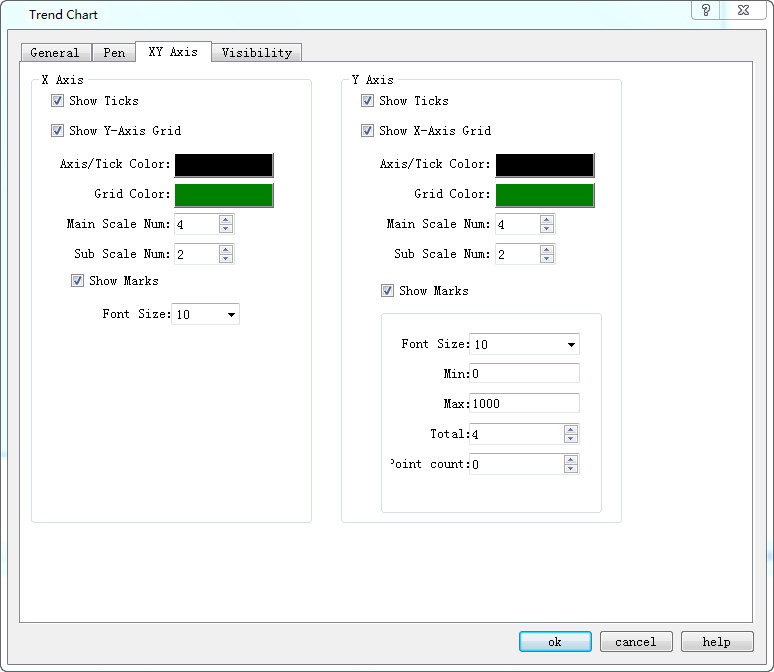This screenshot has height=672, width=774.
Task: Decrease X Axis Sub Scale Num
Action: tap(226, 259)
